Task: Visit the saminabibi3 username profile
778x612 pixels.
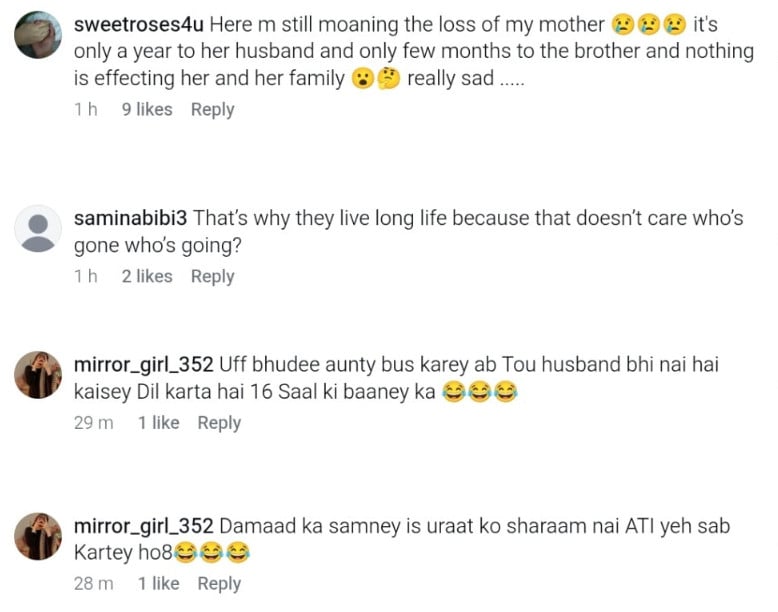Action: [x=129, y=218]
